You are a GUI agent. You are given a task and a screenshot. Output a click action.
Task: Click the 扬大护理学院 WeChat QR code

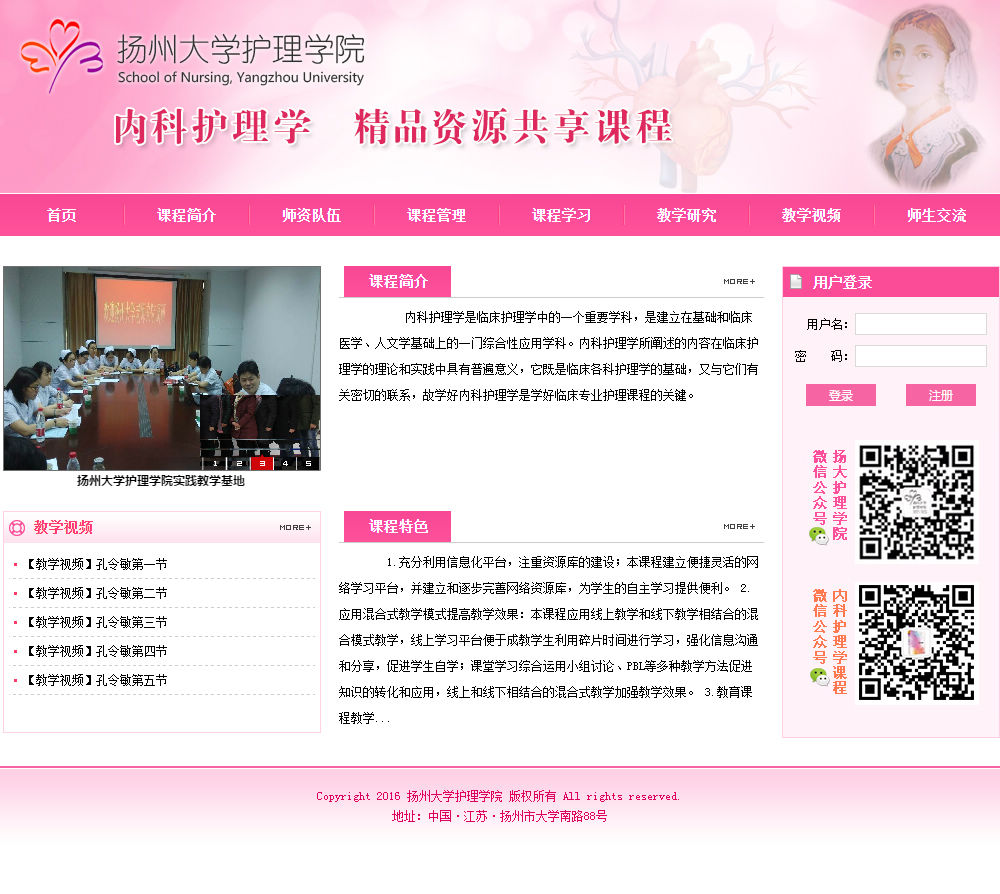point(916,502)
